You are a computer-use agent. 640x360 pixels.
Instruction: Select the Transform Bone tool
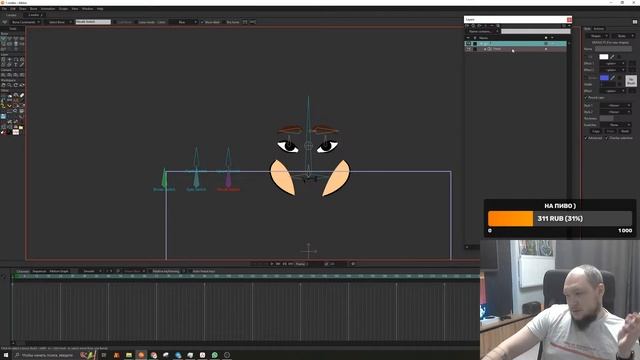click(9, 38)
